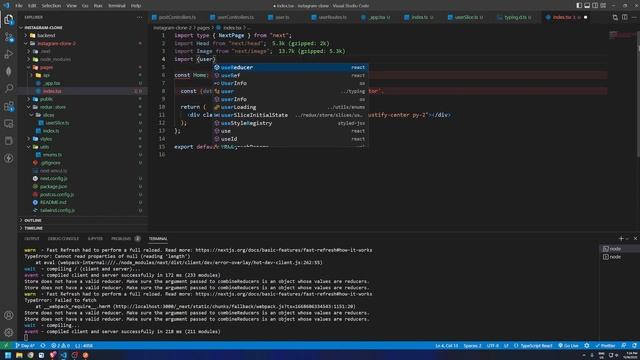Add a new terminal with plus icon
The height and width of the screenshot is (360, 640).
point(621,238)
